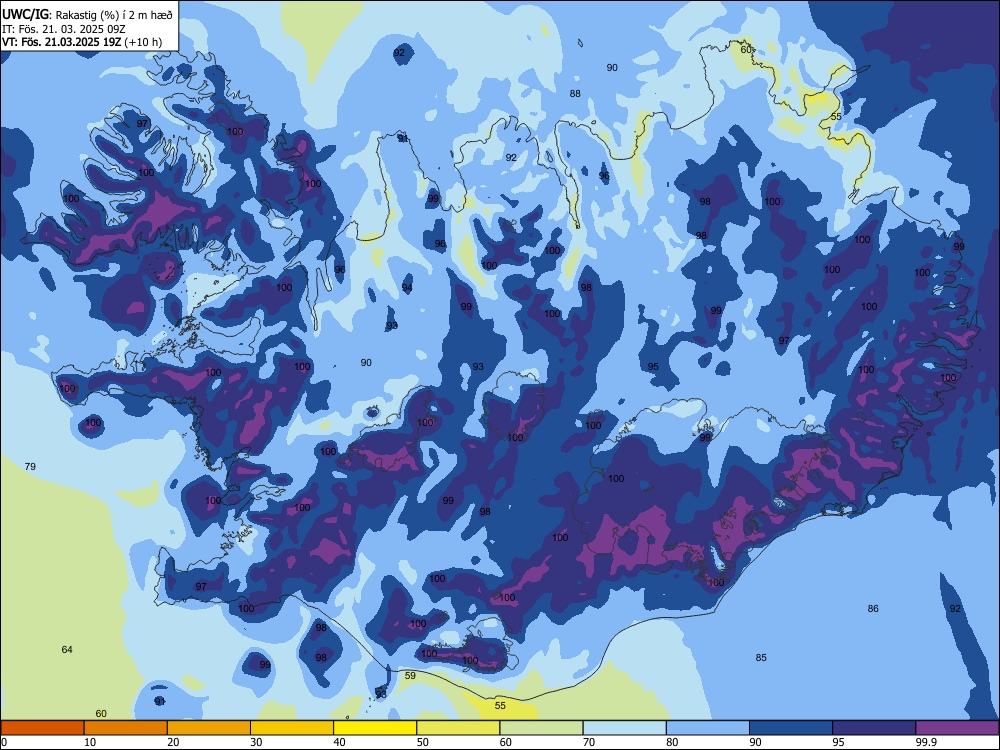Click the map value '95' in central Iceland
This screenshot has height=750, width=1000.
tap(653, 366)
